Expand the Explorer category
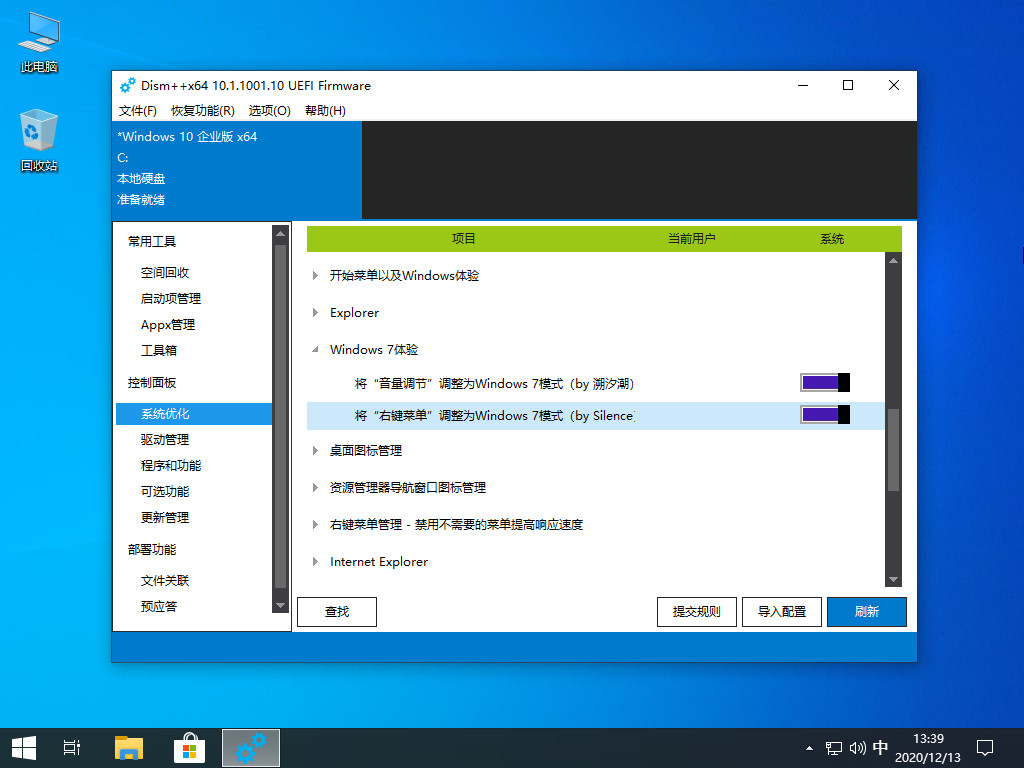Viewport: 1024px width, 768px height. tap(317, 312)
